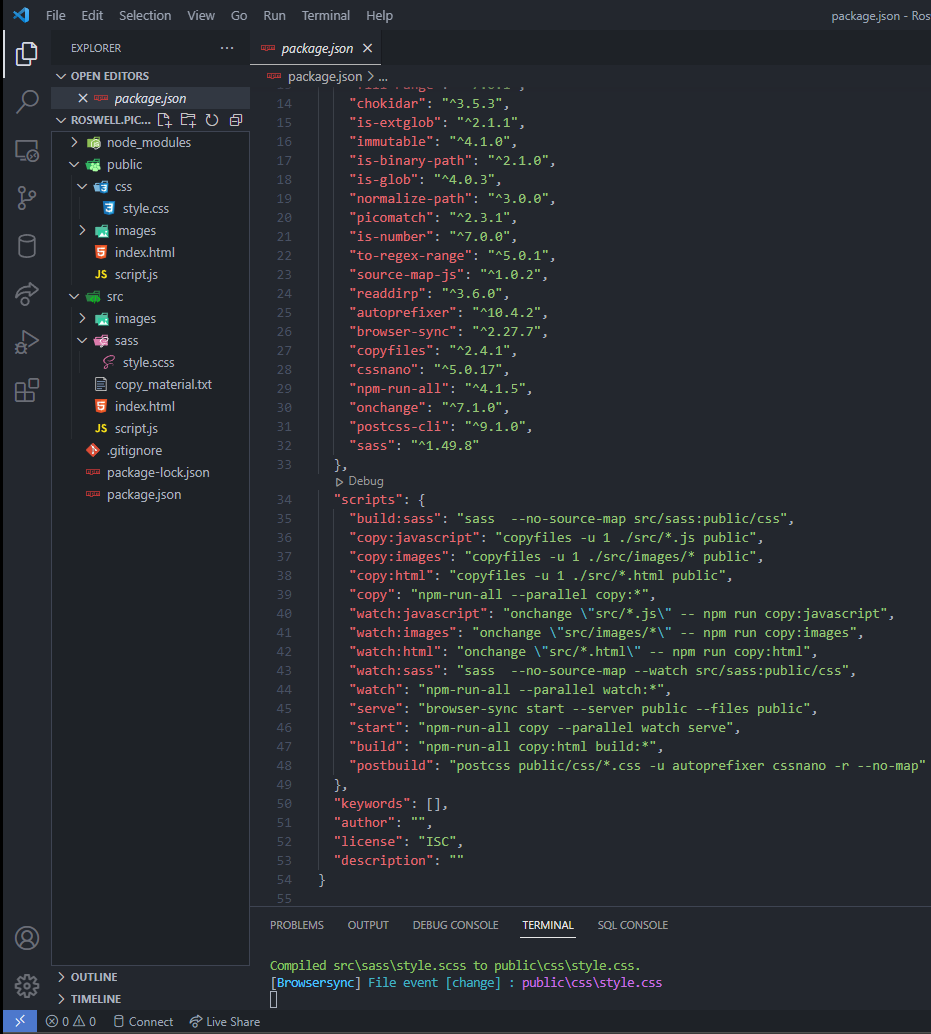Open the Manage settings gear

[x=27, y=984]
